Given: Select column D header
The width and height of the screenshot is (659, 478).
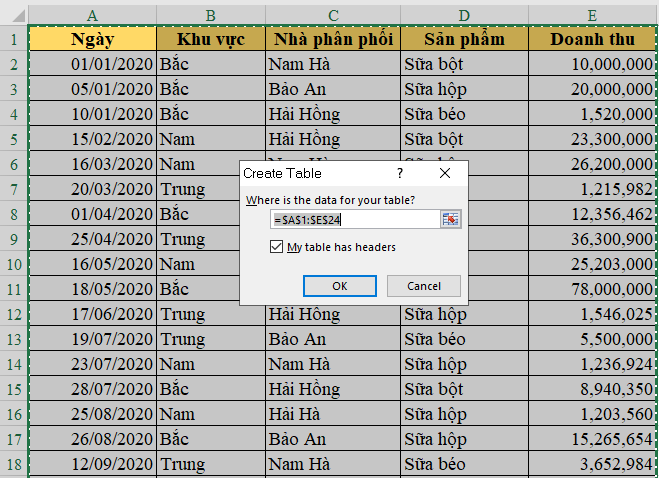Looking at the screenshot, I should [x=464, y=15].
